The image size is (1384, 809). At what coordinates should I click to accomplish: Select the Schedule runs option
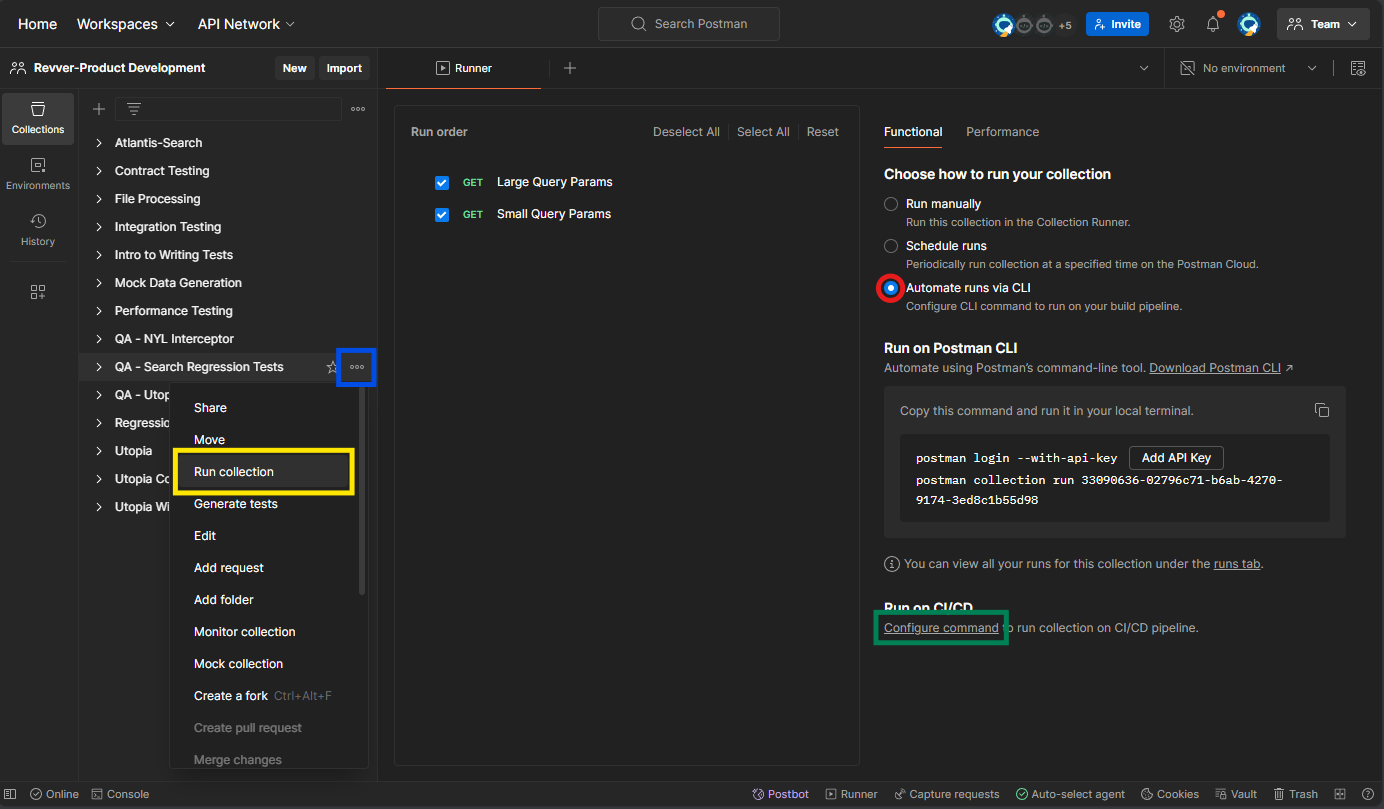(891, 246)
